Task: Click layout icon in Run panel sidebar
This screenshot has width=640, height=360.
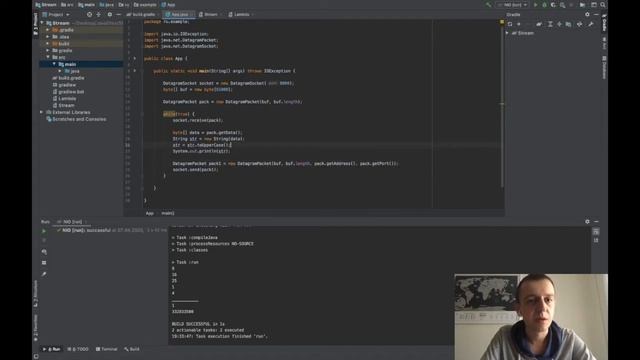Action: [x=44, y=263]
